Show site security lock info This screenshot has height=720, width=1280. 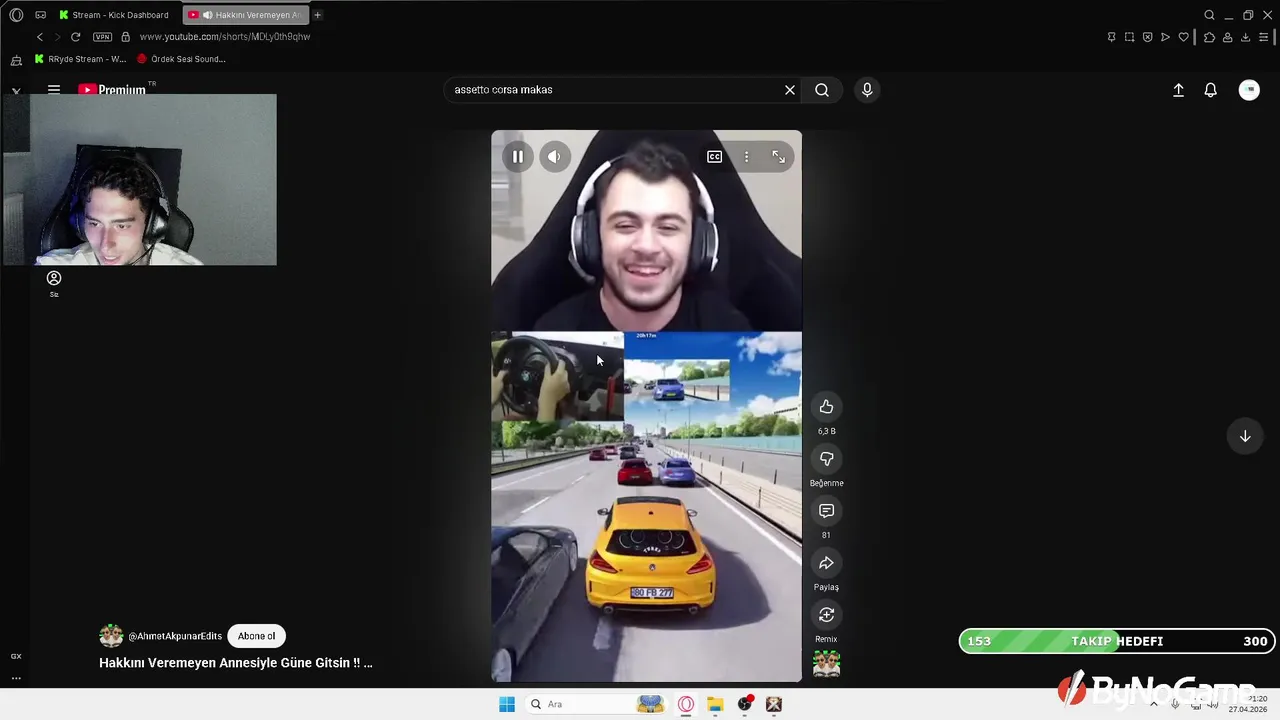125,37
